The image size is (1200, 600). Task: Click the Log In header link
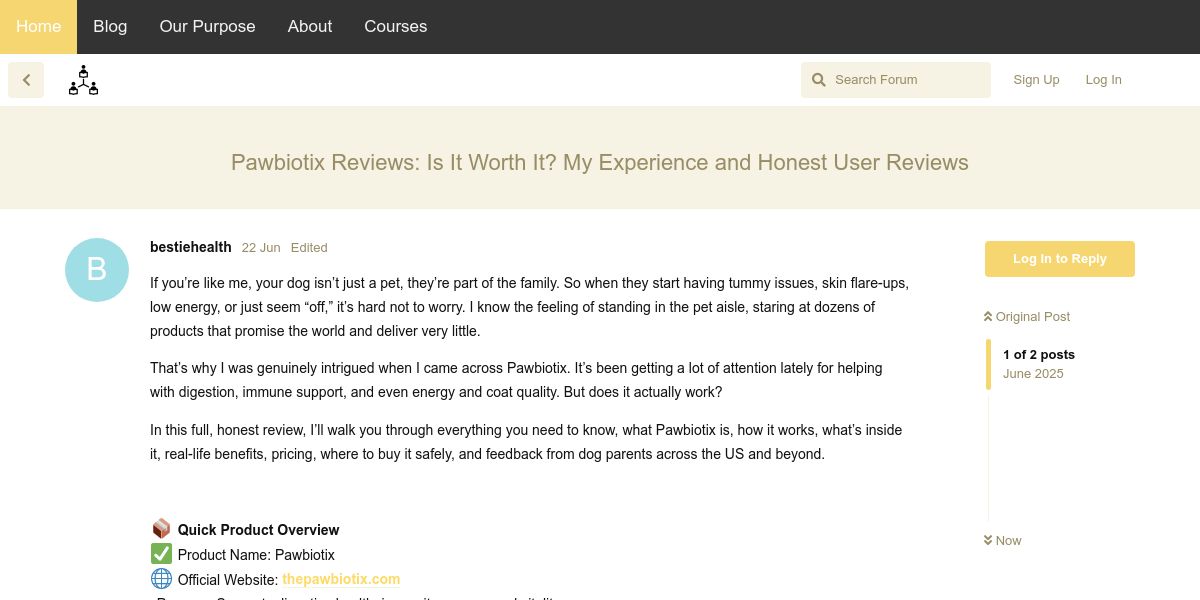pos(1103,80)
